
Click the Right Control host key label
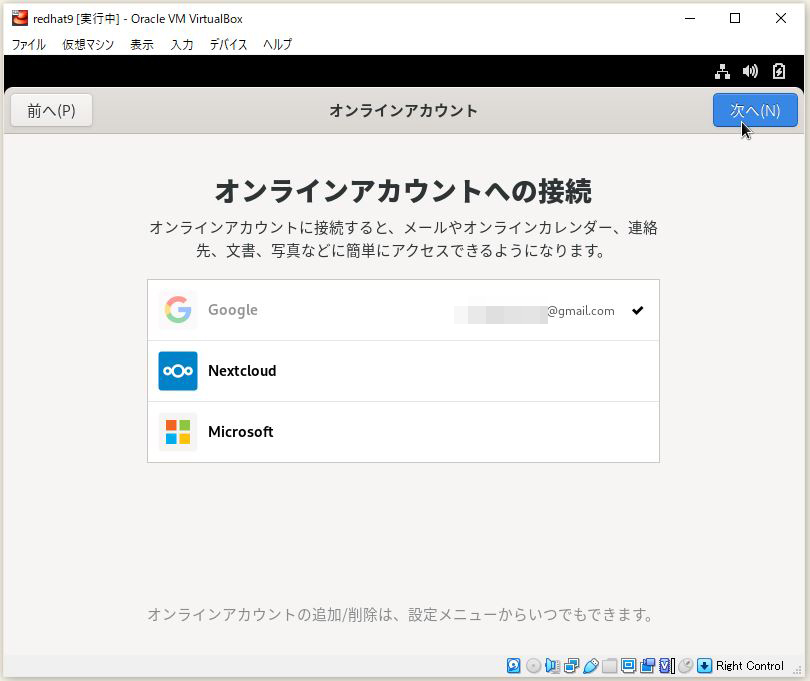[x=750, y=665]
